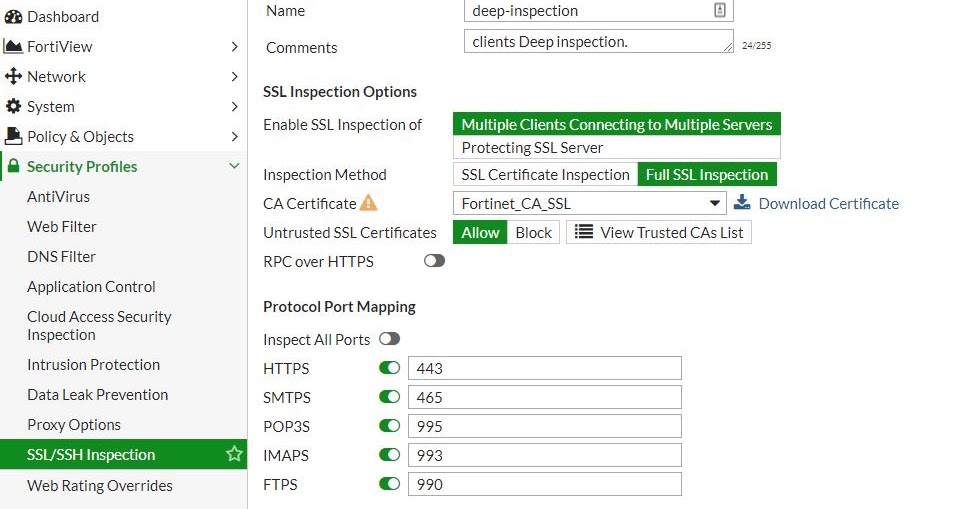Go to Intrusion Protection
970x509 pixels.
(93, 365)
